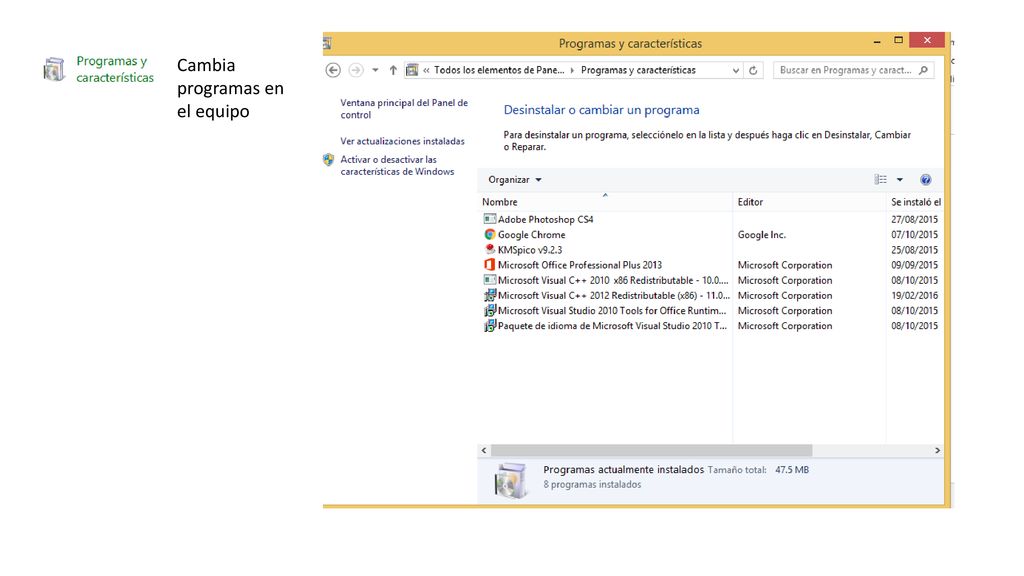The width and height of the screenshot is (1024, 576).
Task: Click 8 programas instalados status text
Action: 592,485
